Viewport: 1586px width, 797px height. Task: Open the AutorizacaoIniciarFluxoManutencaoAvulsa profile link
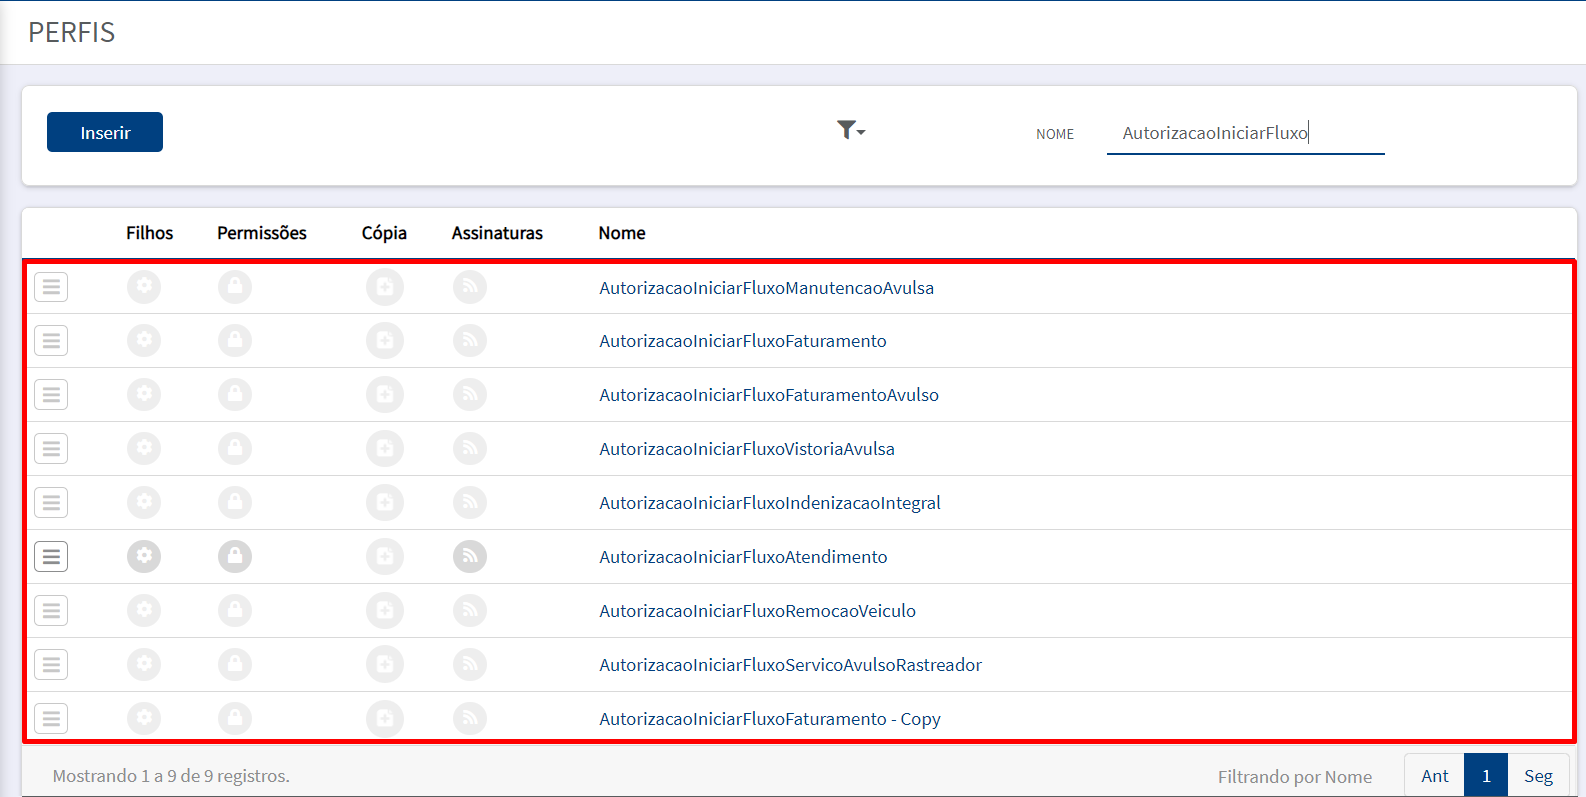coord(767,288)
